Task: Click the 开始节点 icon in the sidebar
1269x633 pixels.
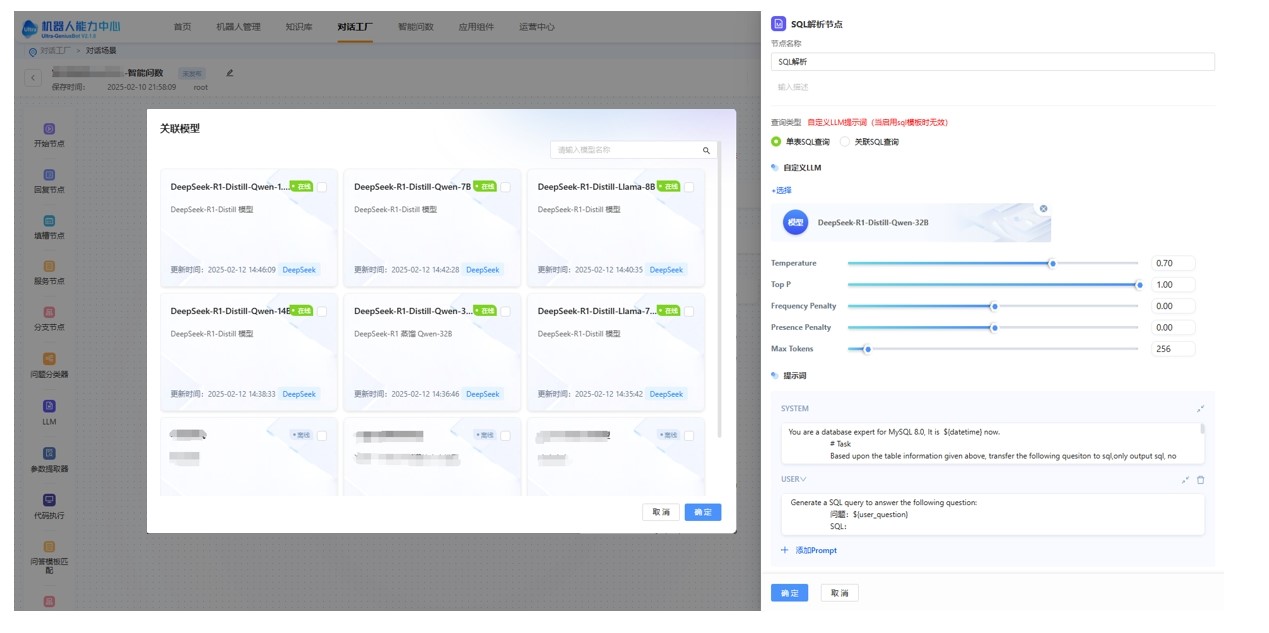Action: click(49, 128)
